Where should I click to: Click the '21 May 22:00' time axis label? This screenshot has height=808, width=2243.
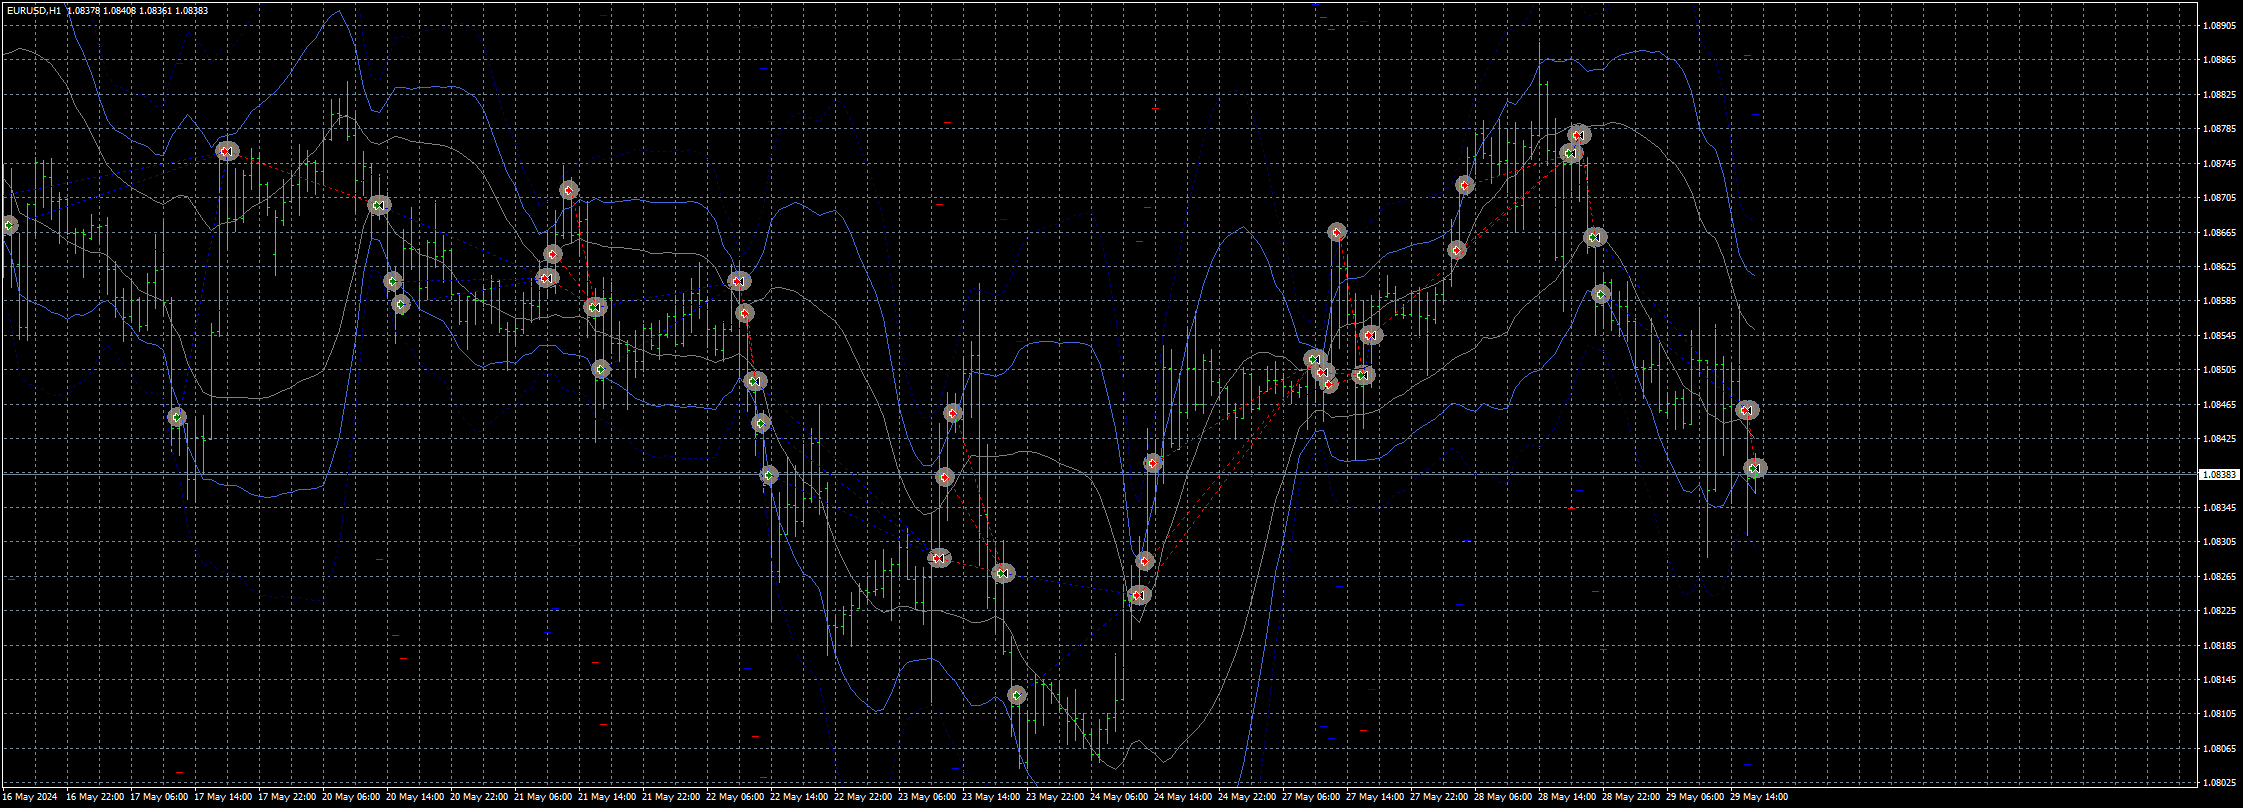[671, 798]
